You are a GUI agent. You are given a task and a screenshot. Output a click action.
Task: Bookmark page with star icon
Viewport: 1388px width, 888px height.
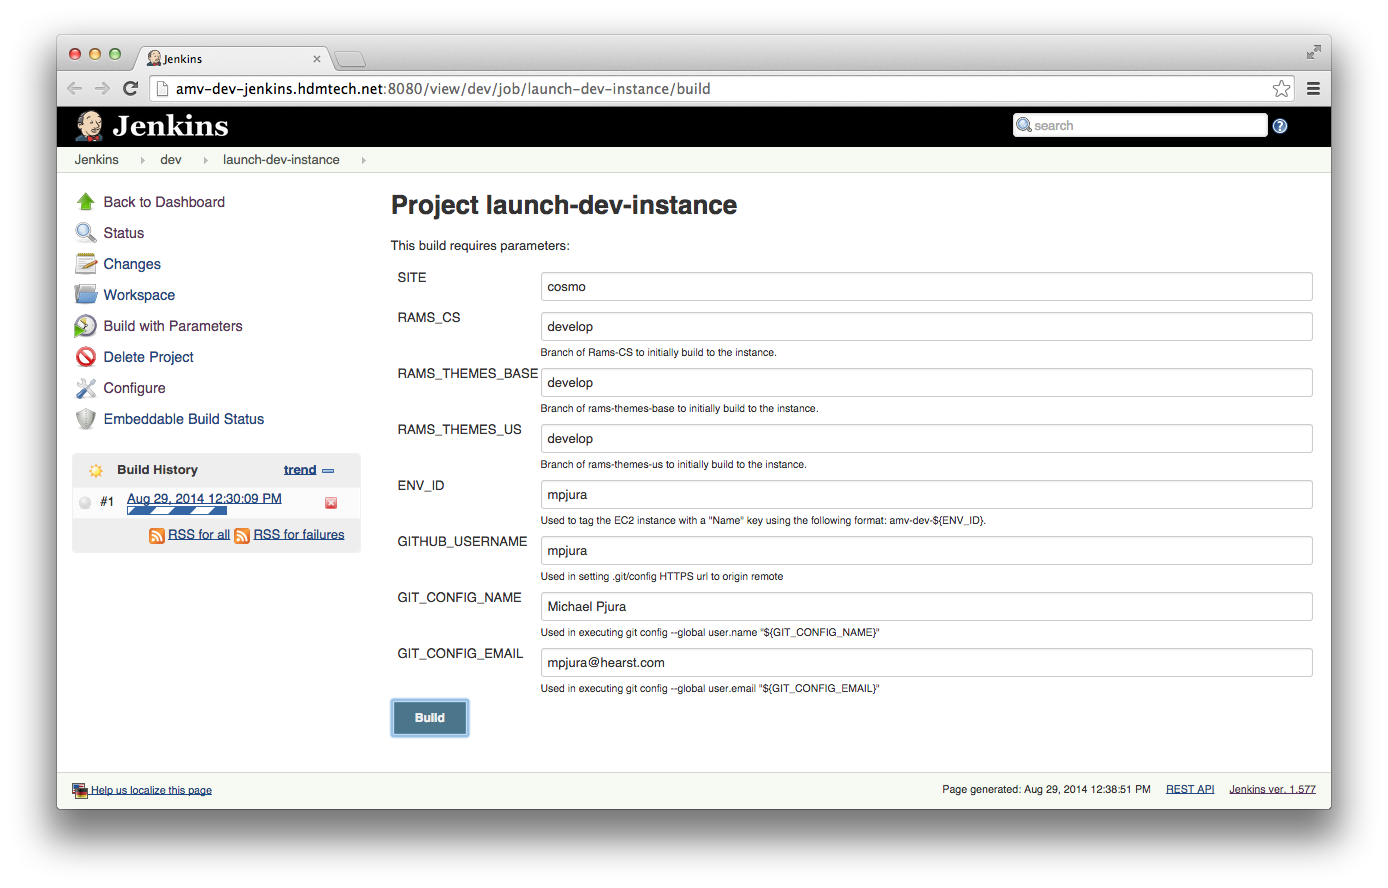tap(1281, 88)
